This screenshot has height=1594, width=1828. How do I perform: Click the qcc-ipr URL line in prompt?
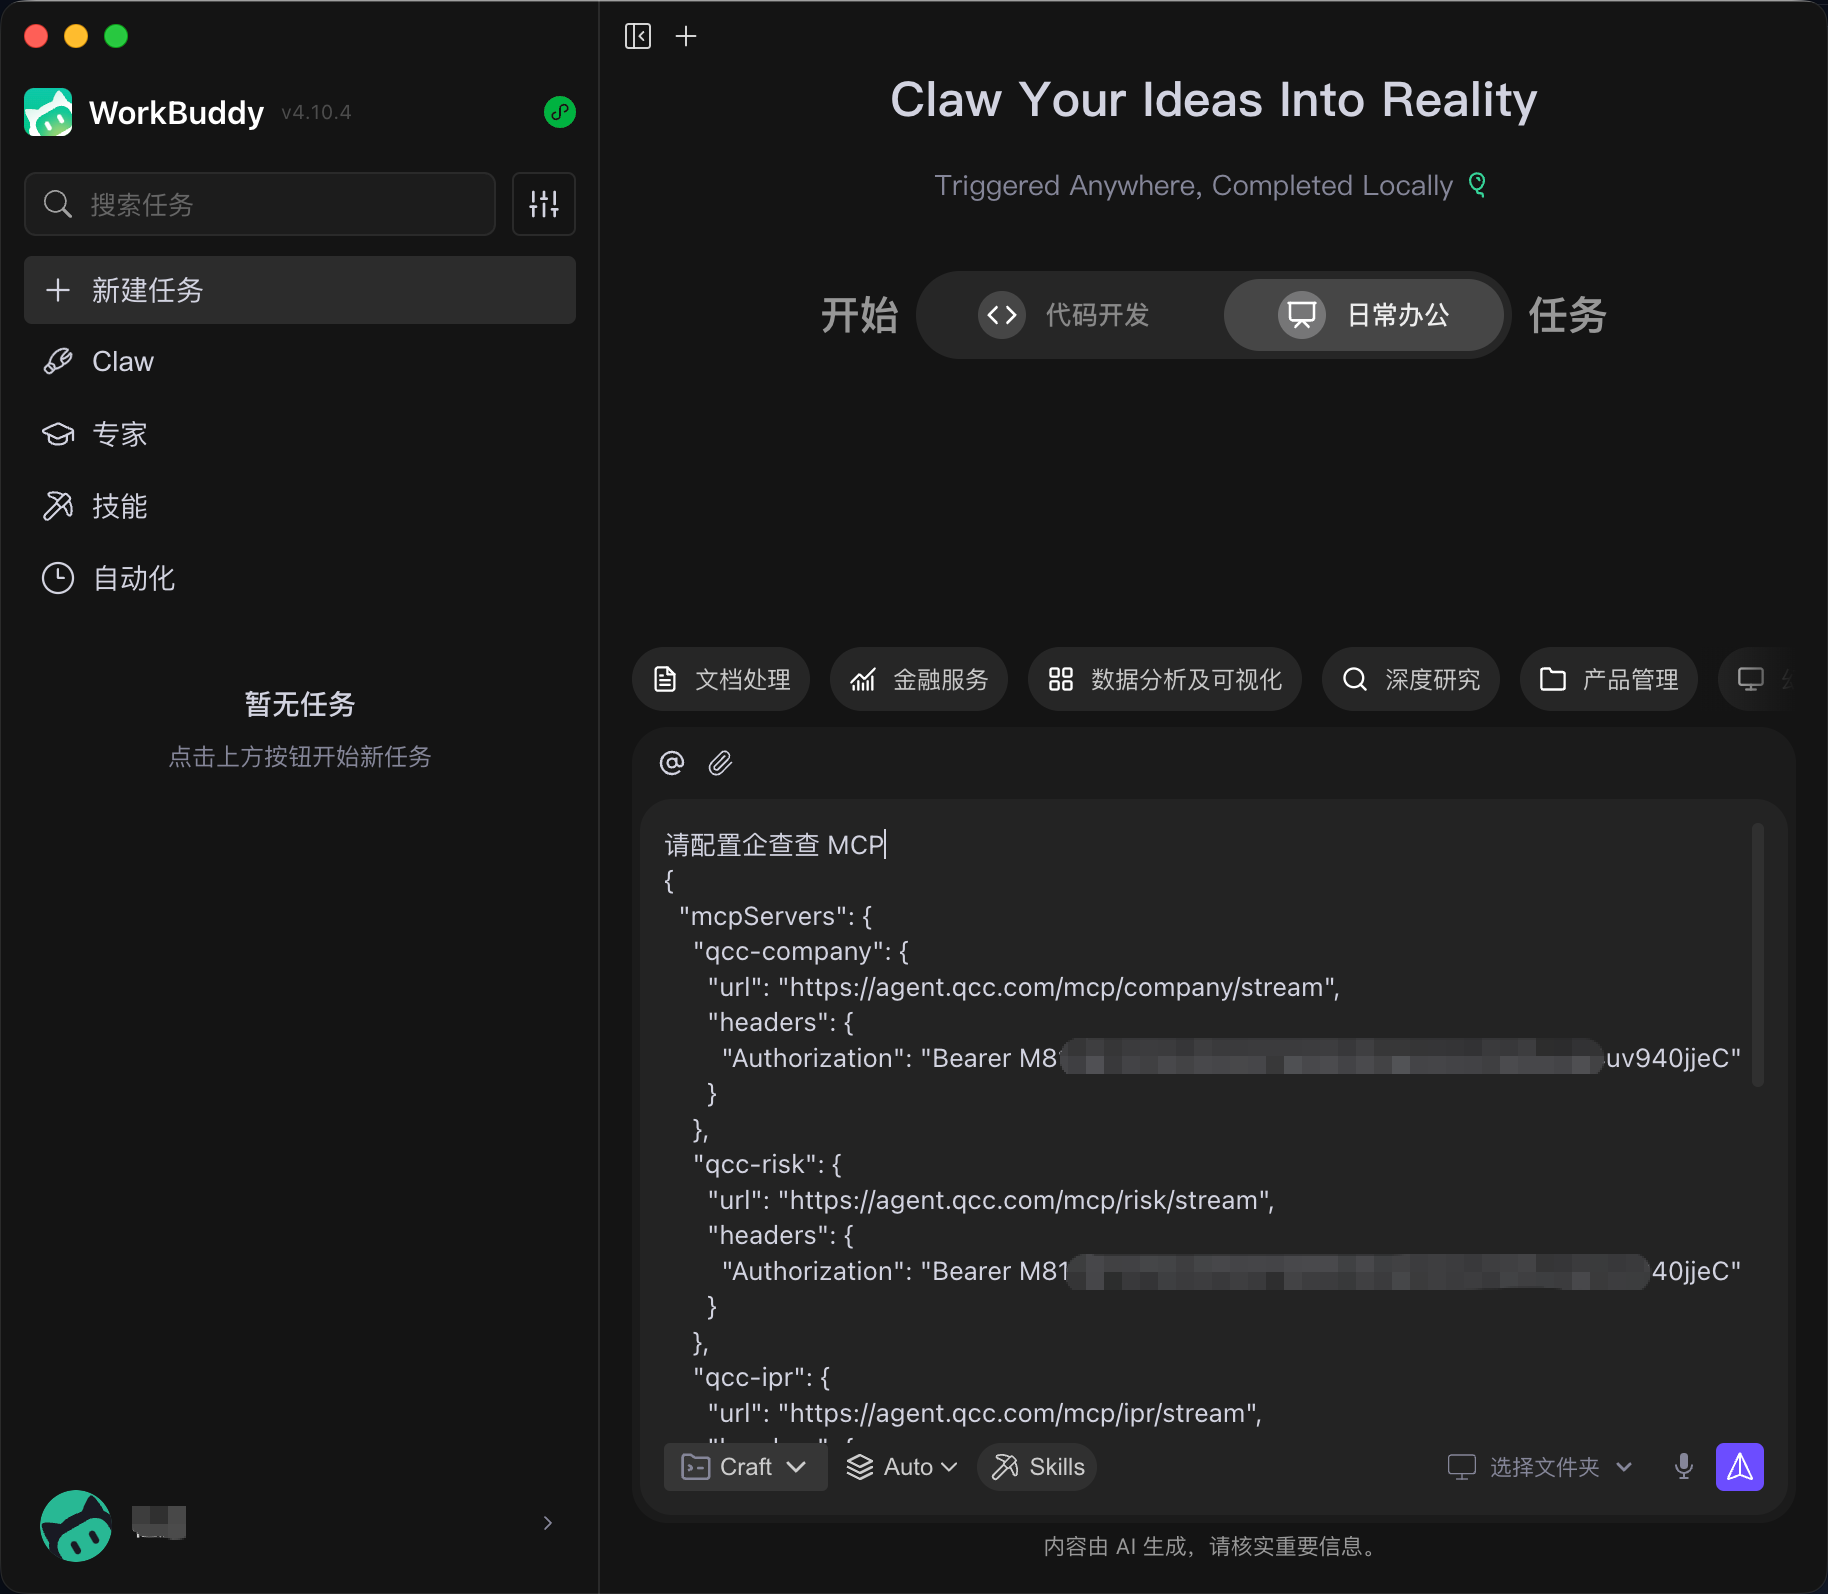coord(985,1413)
